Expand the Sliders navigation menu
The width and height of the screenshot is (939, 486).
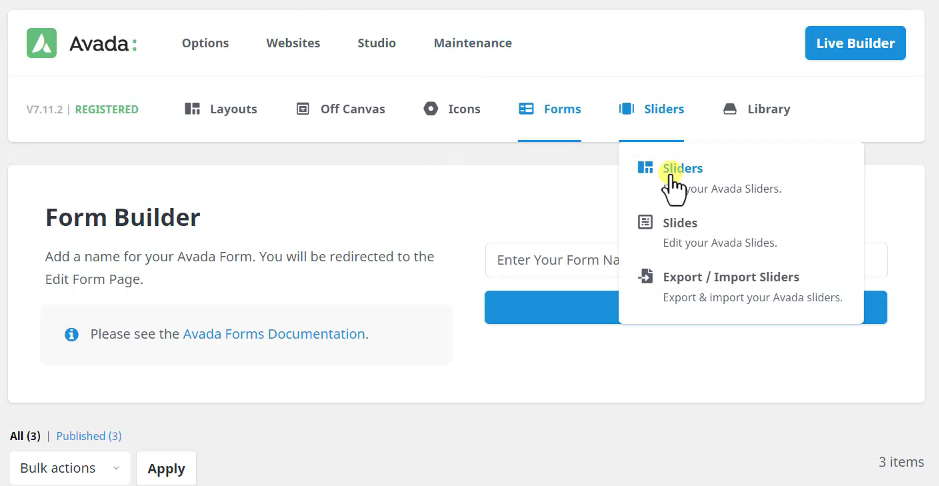pyautogui.click(x=652, y=109)
